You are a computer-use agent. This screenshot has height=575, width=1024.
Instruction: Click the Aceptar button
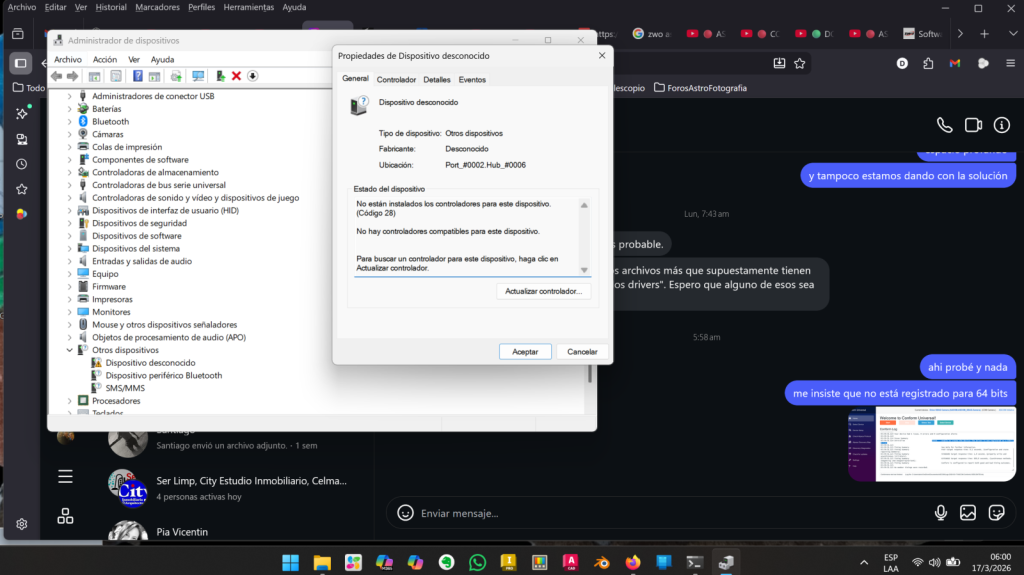click(x=525, y=352)
